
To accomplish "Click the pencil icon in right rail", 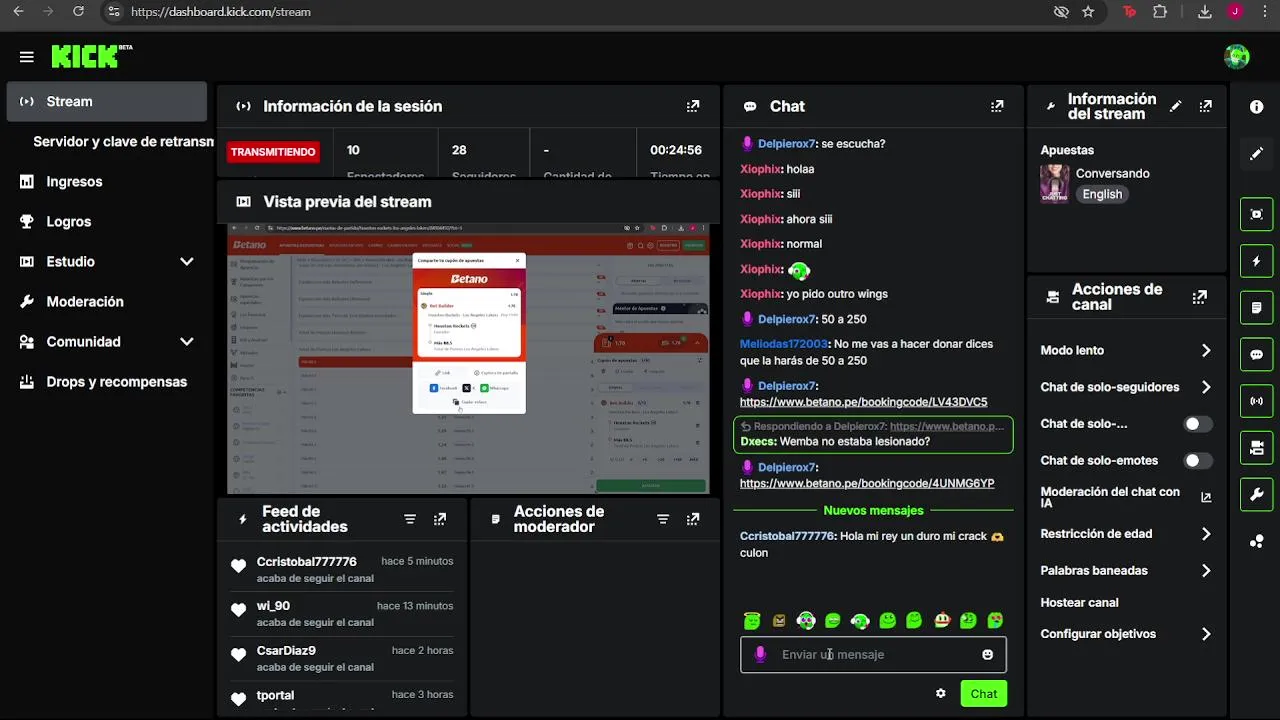I will (x=1256, y=154).
